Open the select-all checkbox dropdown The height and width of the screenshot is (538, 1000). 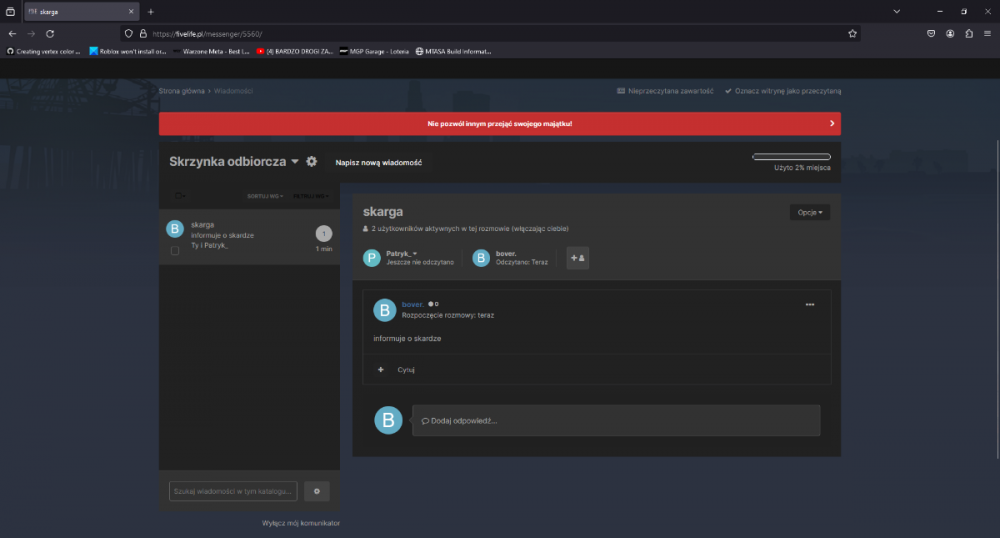click(180, 196)
